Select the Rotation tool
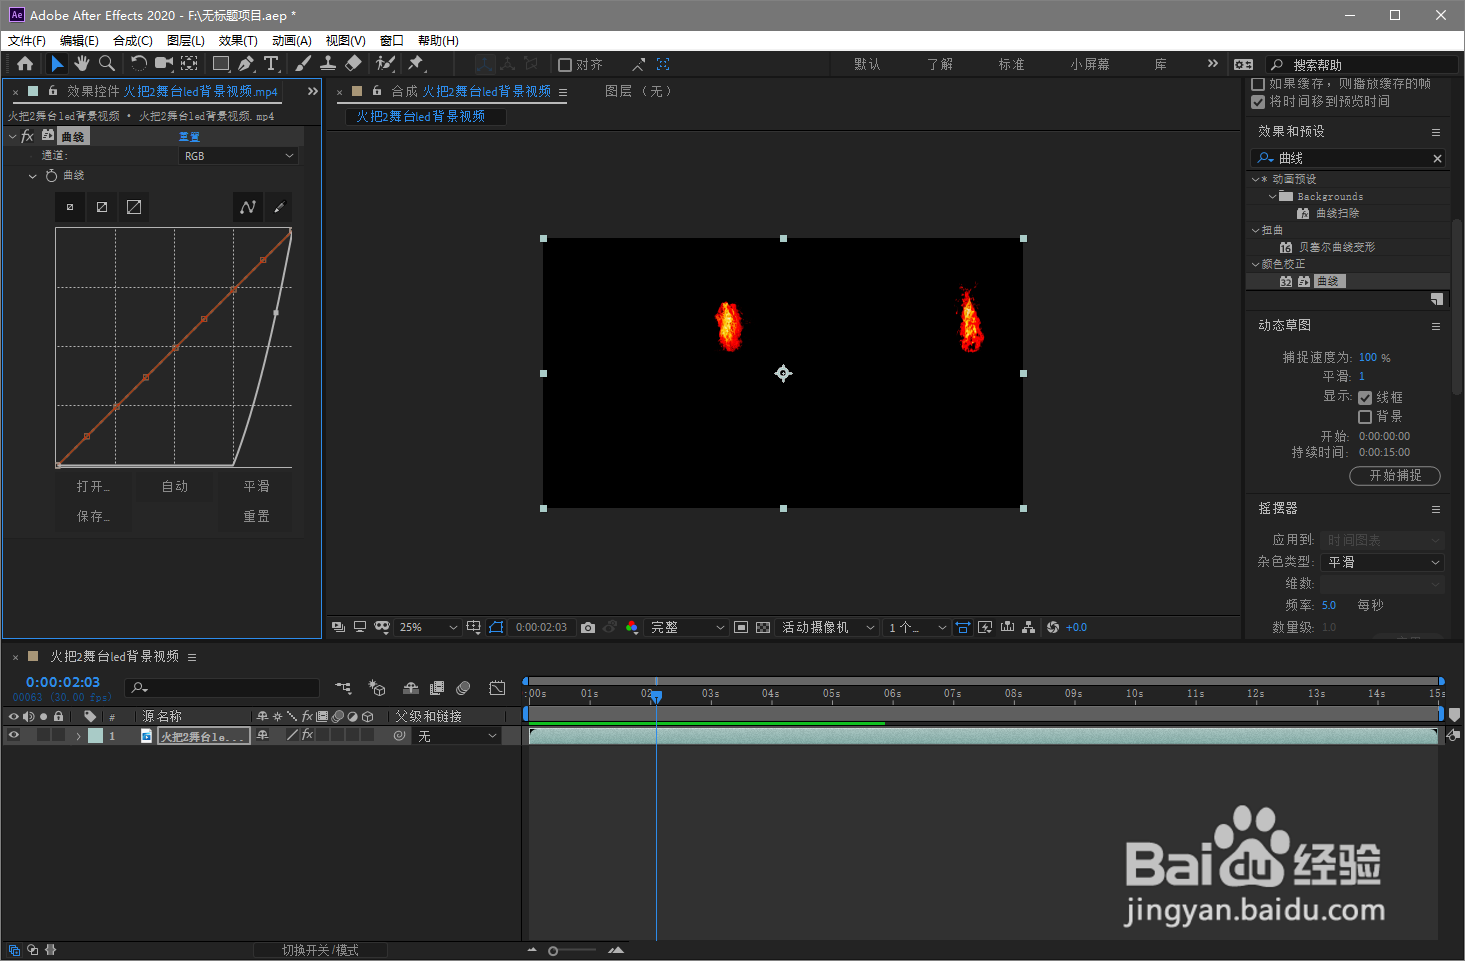The height and width of the screenshot is (961, 1465). point(138,64)
